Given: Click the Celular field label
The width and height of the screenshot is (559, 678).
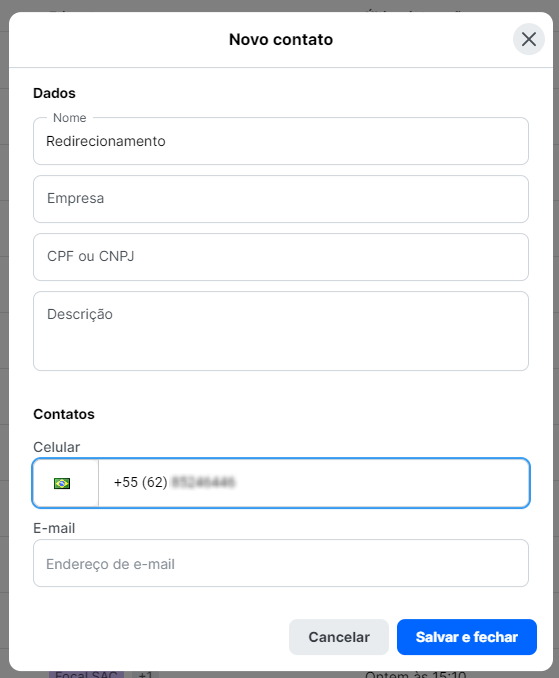Looking at the screenshot, I should (57, 447).
